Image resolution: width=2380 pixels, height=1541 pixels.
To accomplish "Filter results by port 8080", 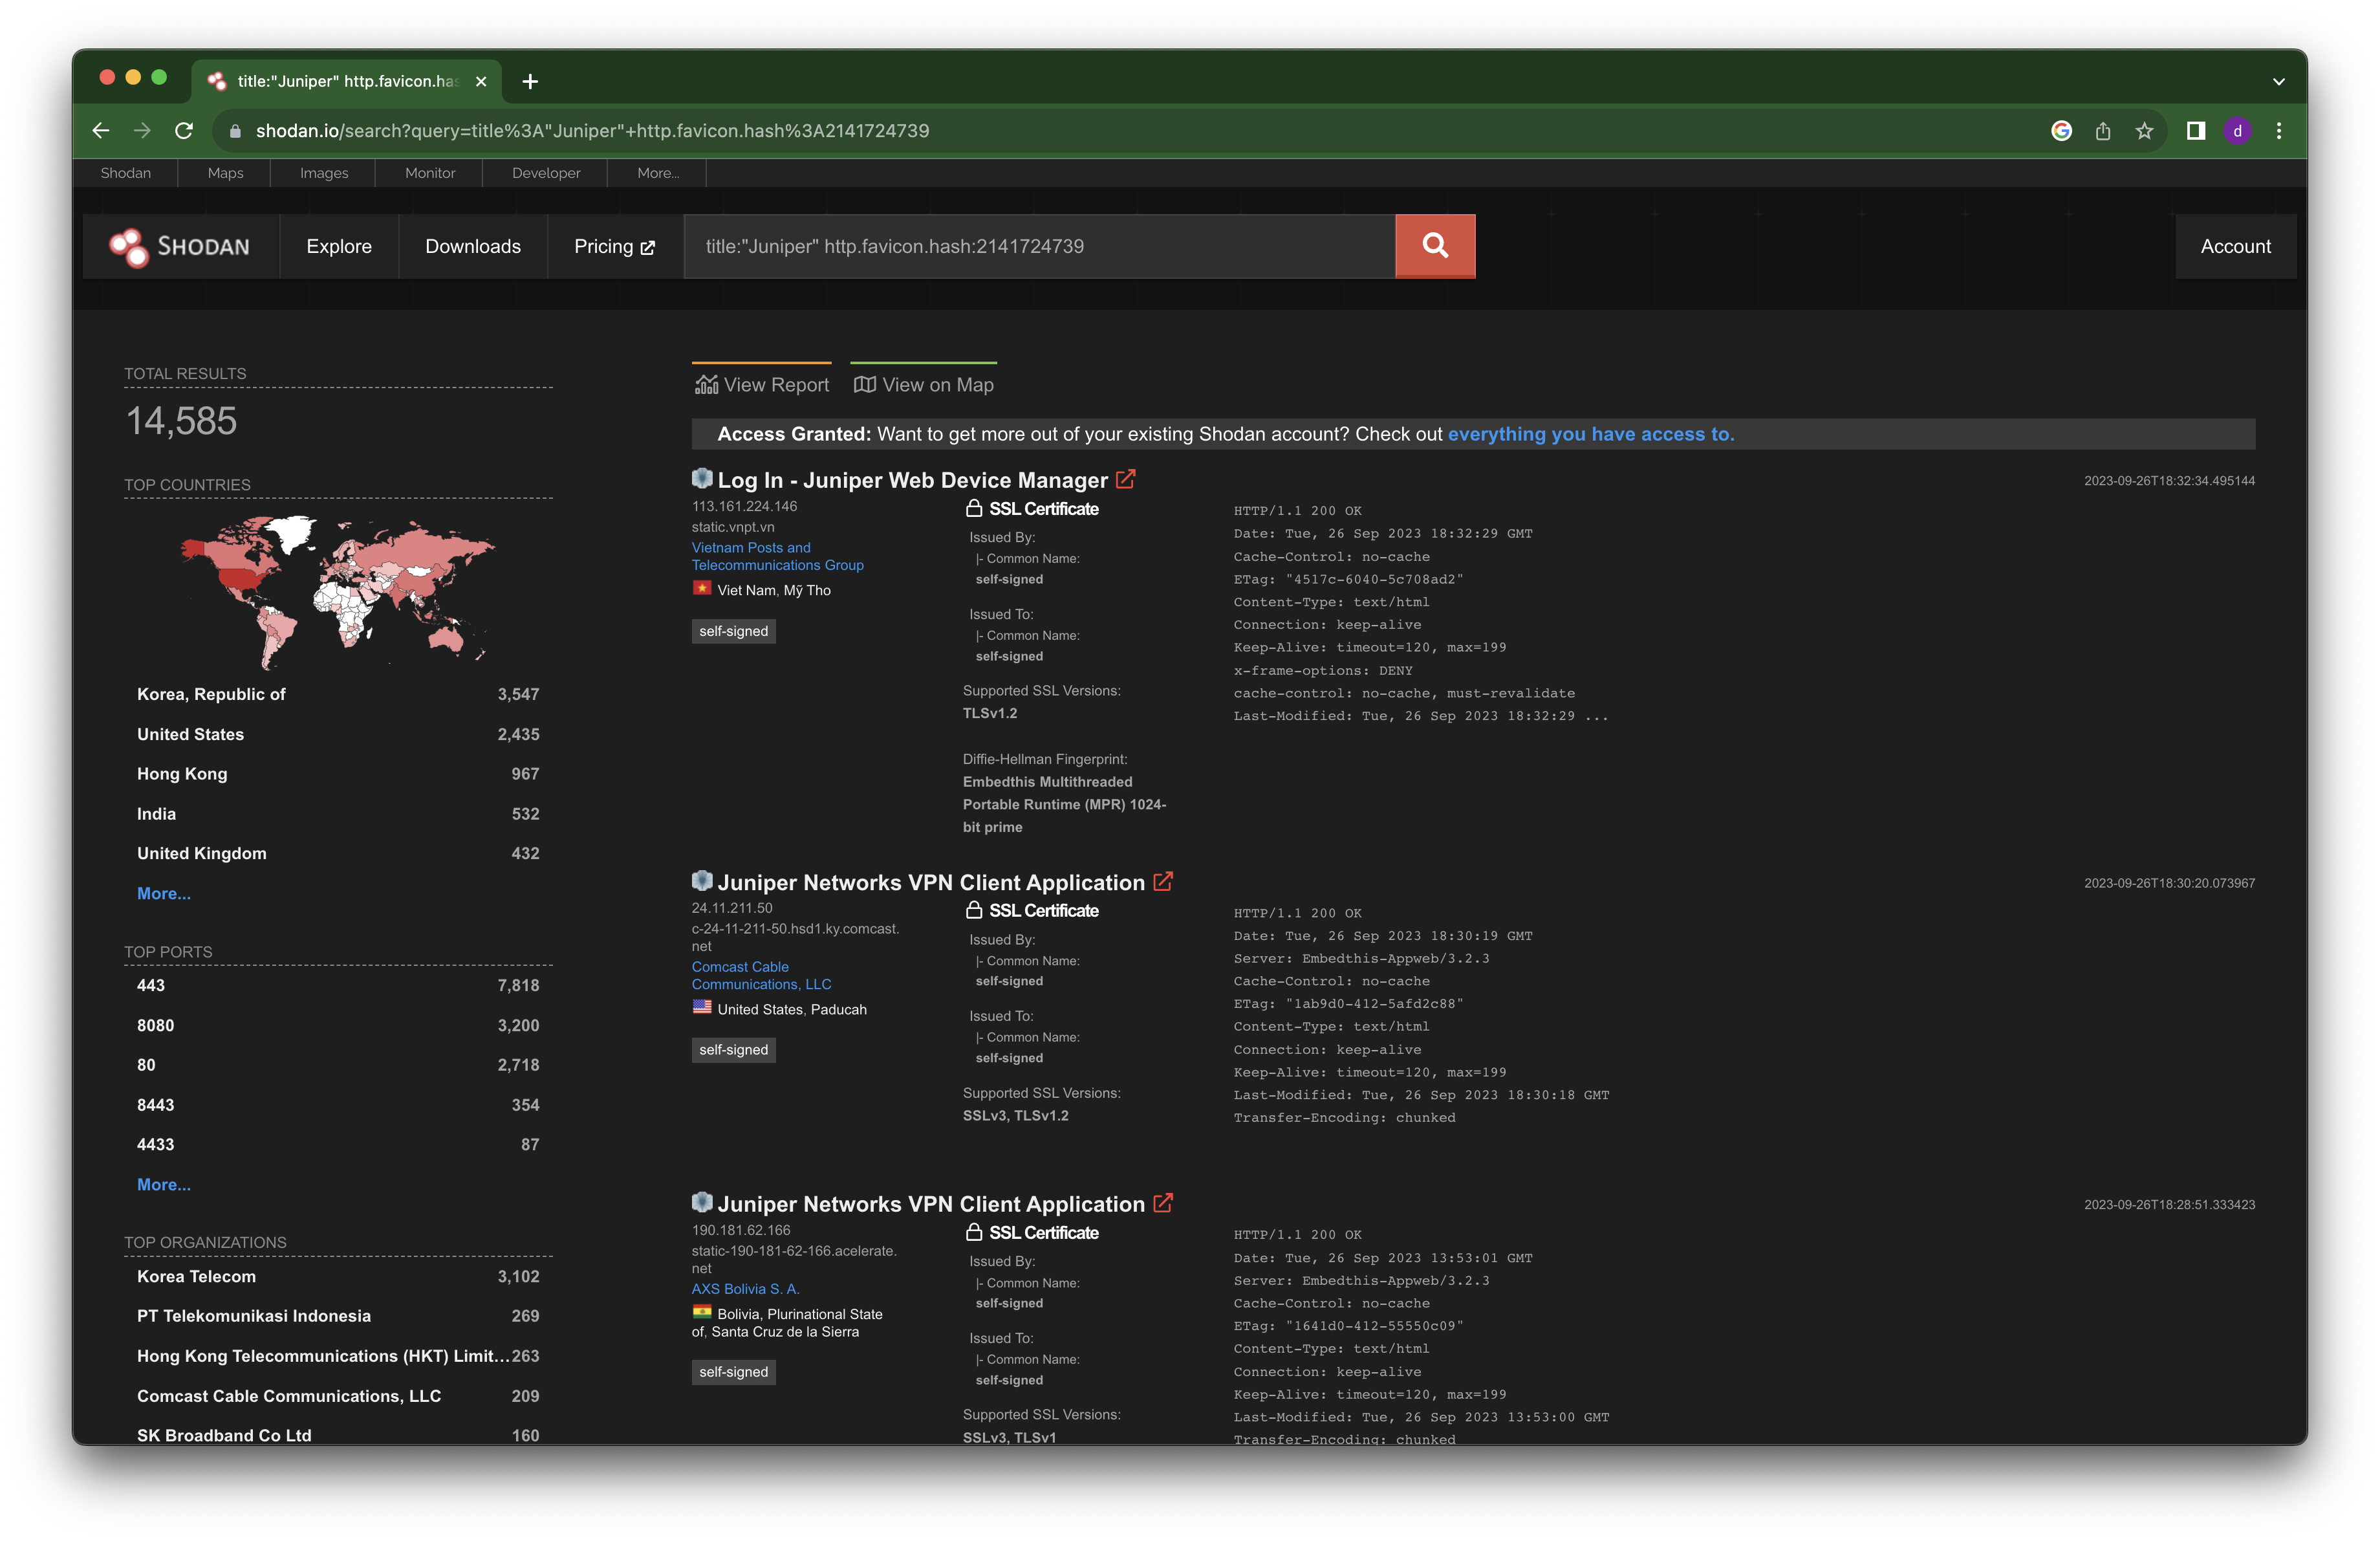I will coord(338,1025).
